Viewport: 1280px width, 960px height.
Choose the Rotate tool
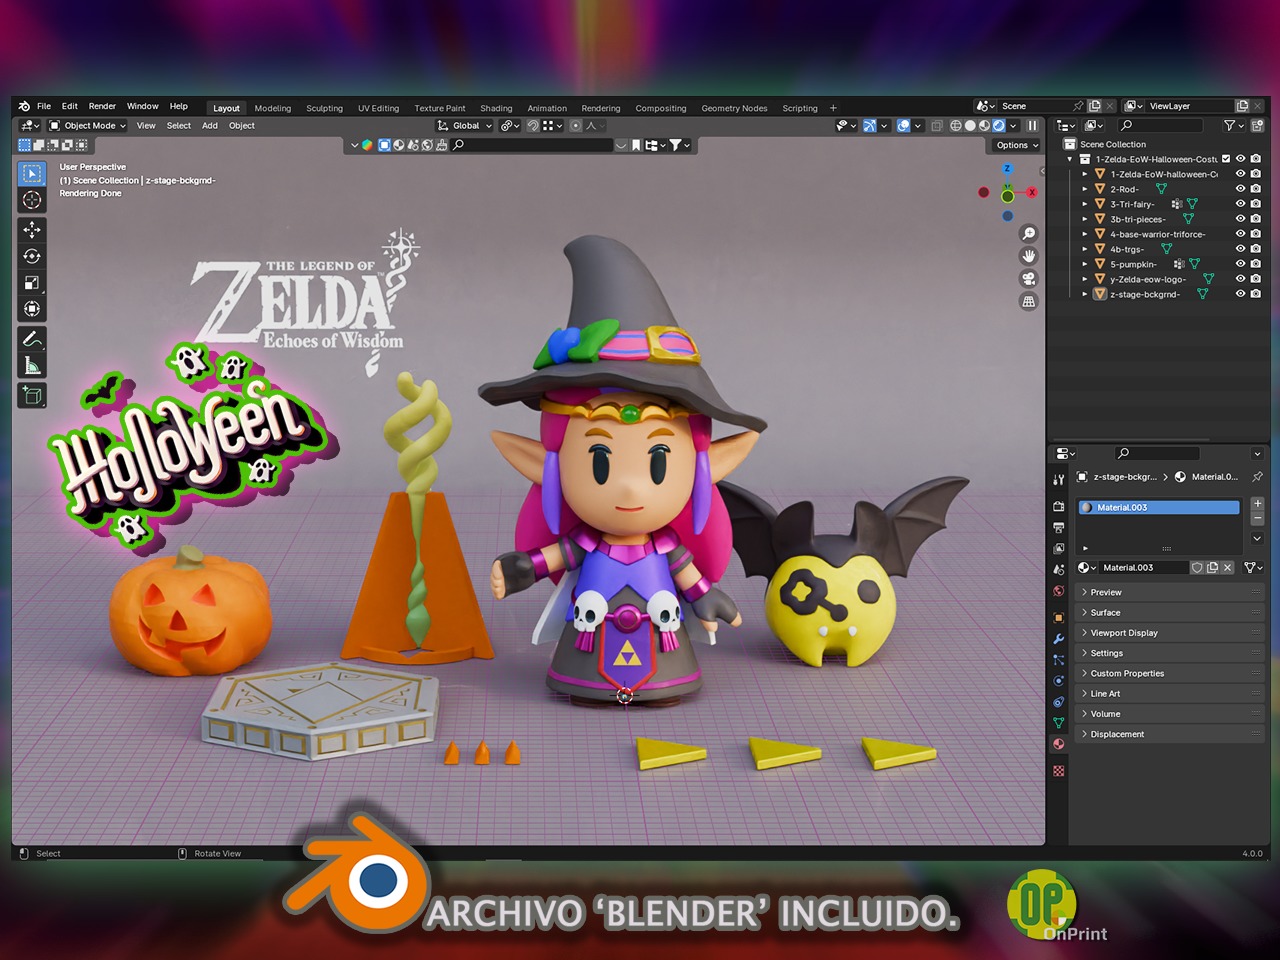[32, 257]
